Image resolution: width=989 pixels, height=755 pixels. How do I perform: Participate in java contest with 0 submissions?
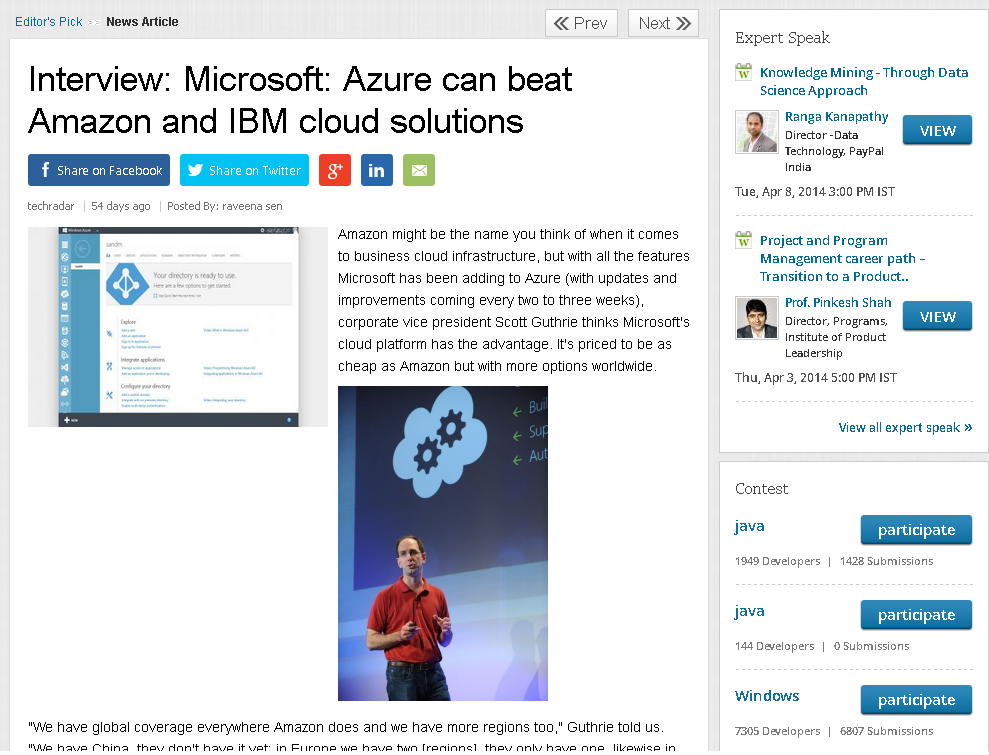[x=916, y=615]
